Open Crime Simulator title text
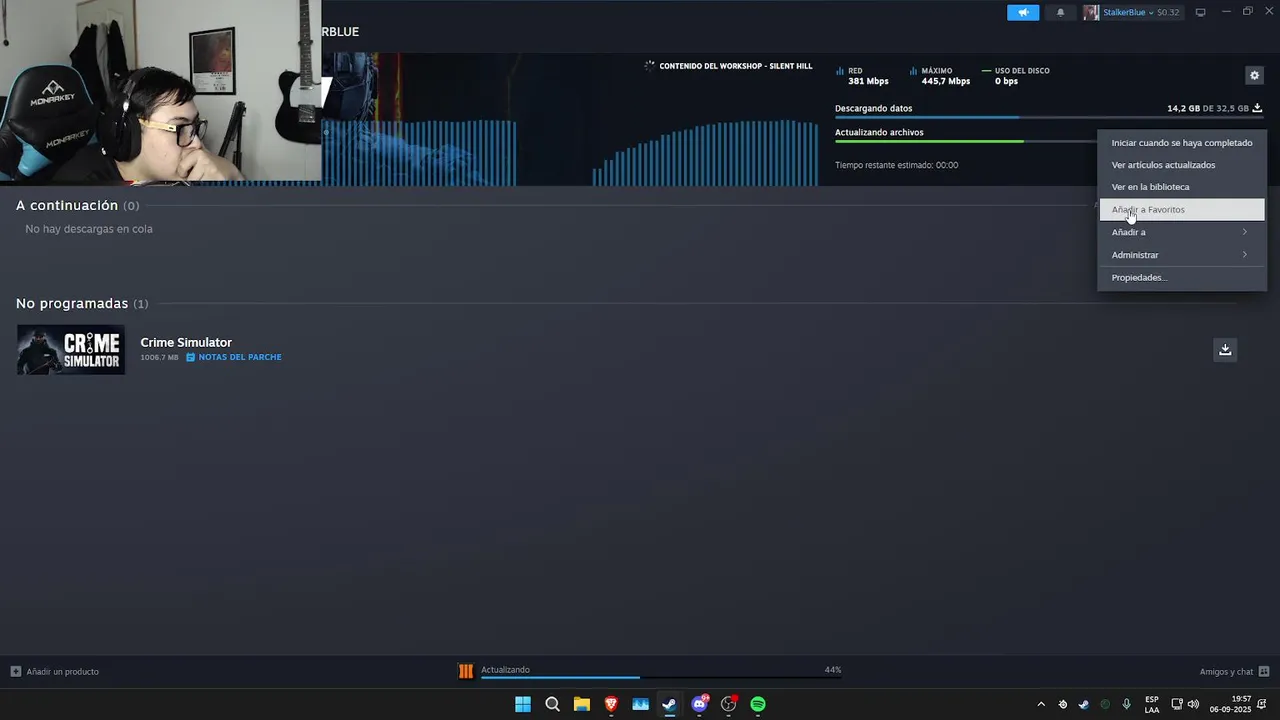This screenshot has width=1280, height=720. pos(186,342)
